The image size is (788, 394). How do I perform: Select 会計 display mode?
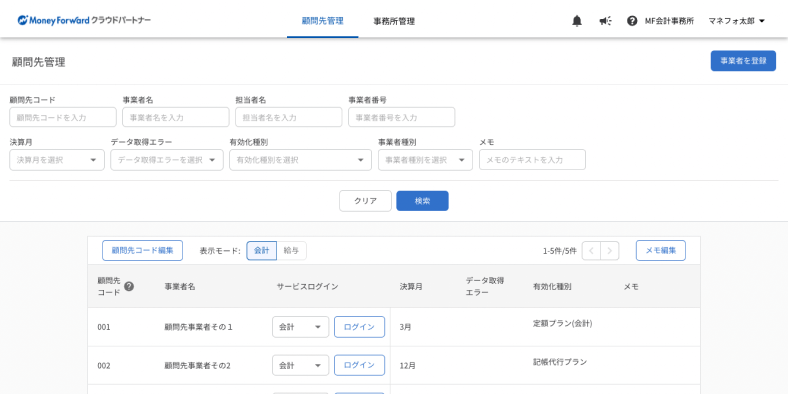(261, 250)
